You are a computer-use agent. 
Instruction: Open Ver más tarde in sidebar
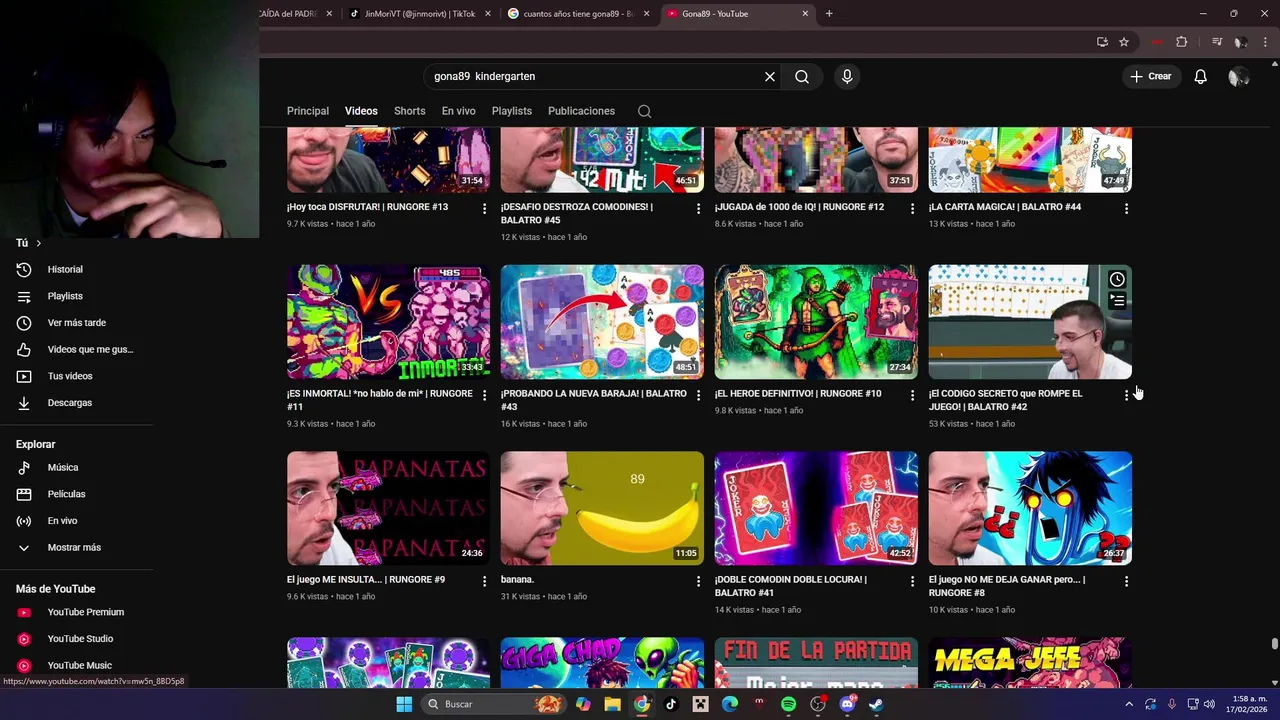click(x=78, y=322)
